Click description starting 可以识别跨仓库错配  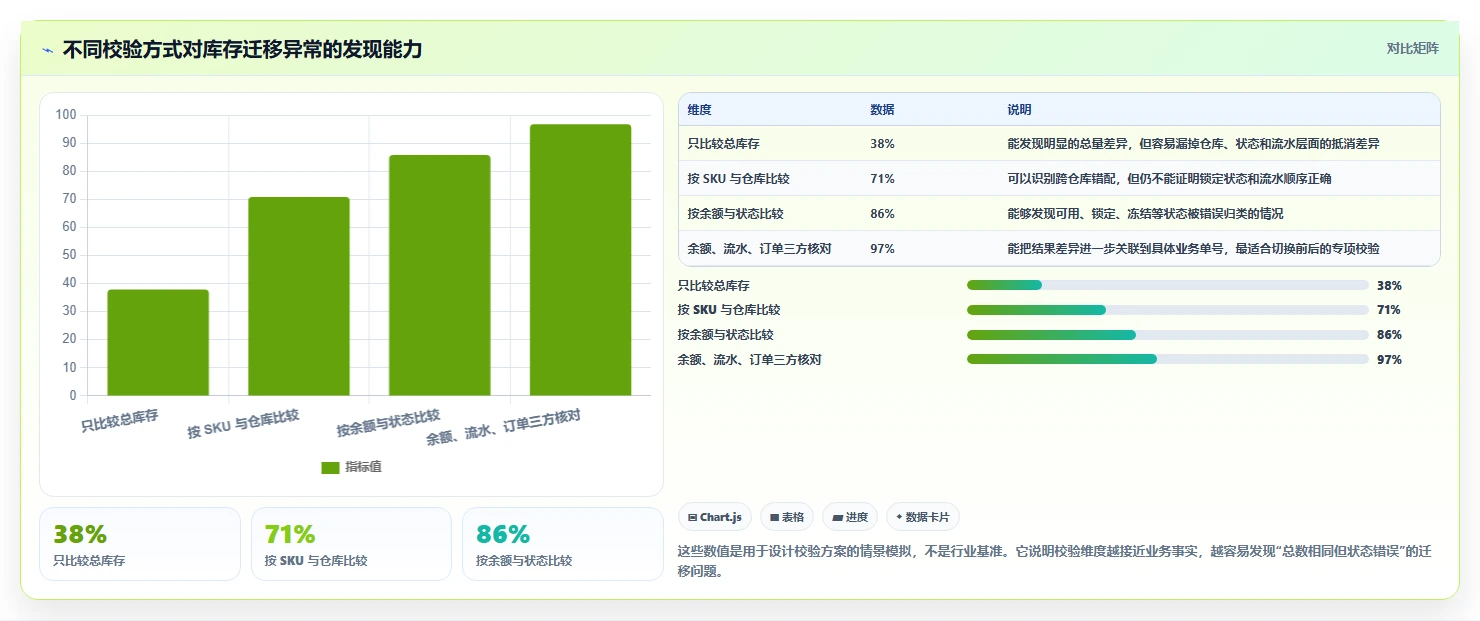(1169, 179)
